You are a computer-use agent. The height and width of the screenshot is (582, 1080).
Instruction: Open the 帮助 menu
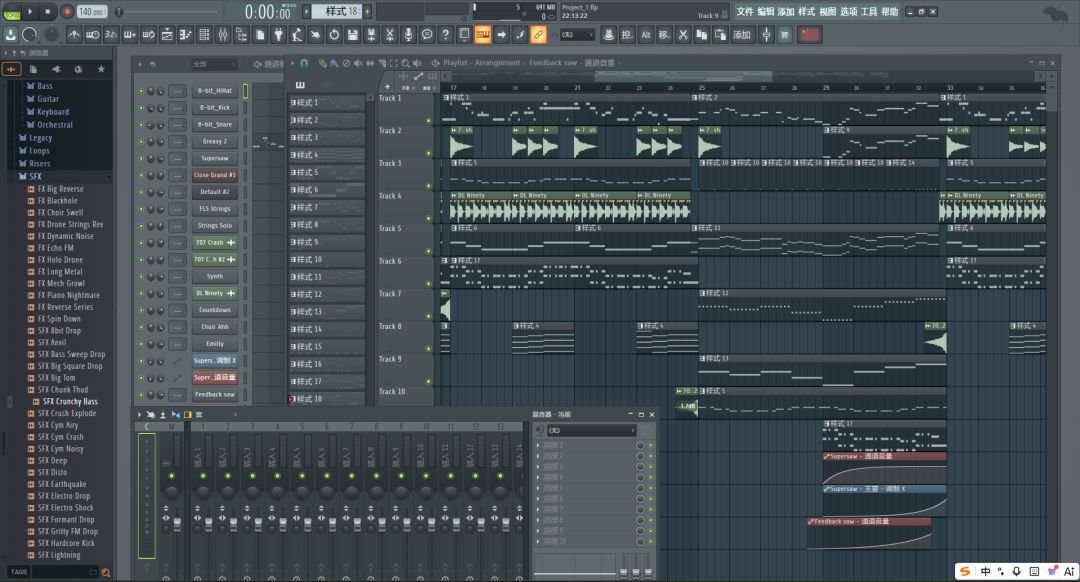pyautogui.click(x=889, y=12)
